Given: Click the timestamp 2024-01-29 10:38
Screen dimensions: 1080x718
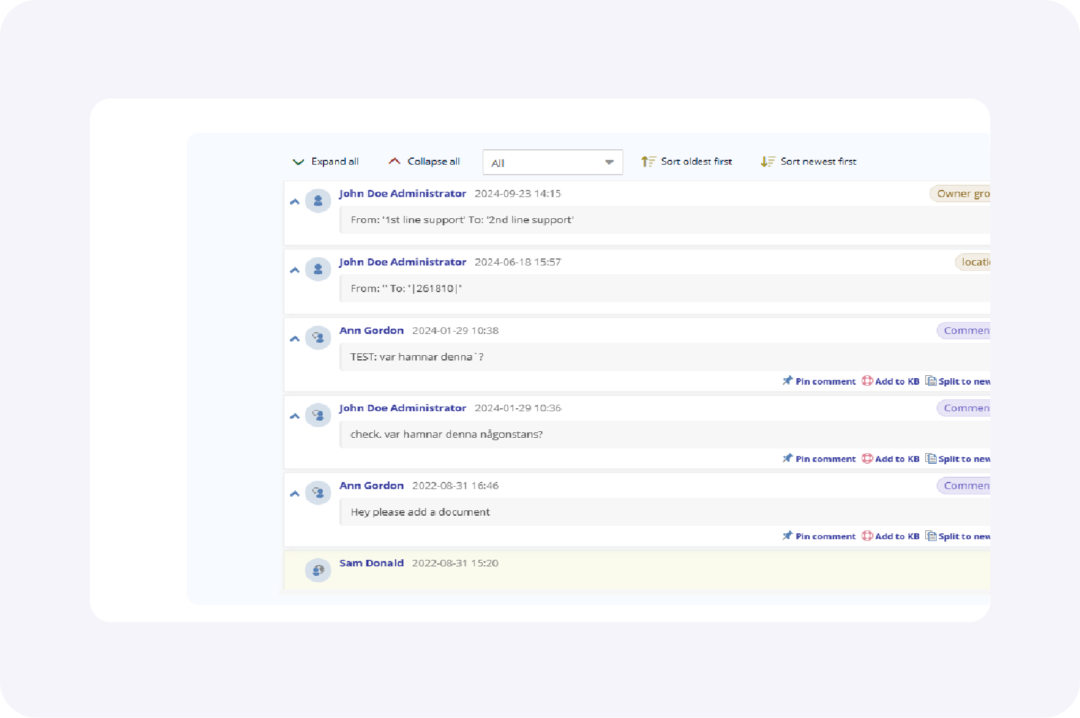Looking at the screenshot, I should pos(455,331).
